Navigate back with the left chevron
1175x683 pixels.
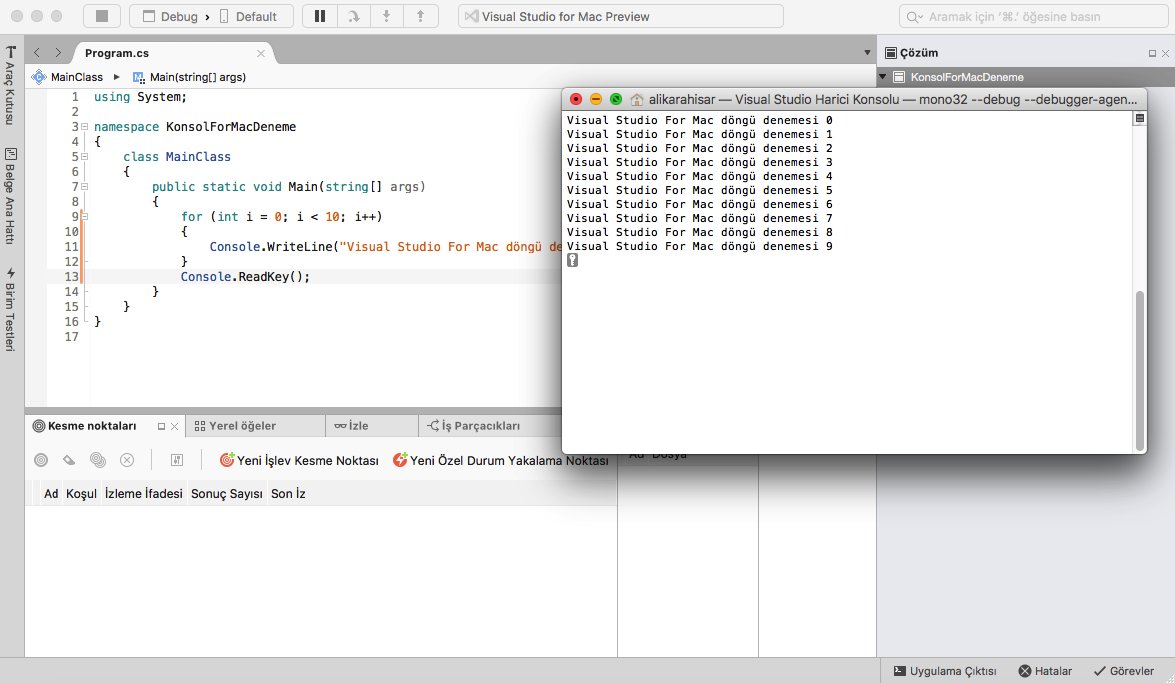point(37,53)
